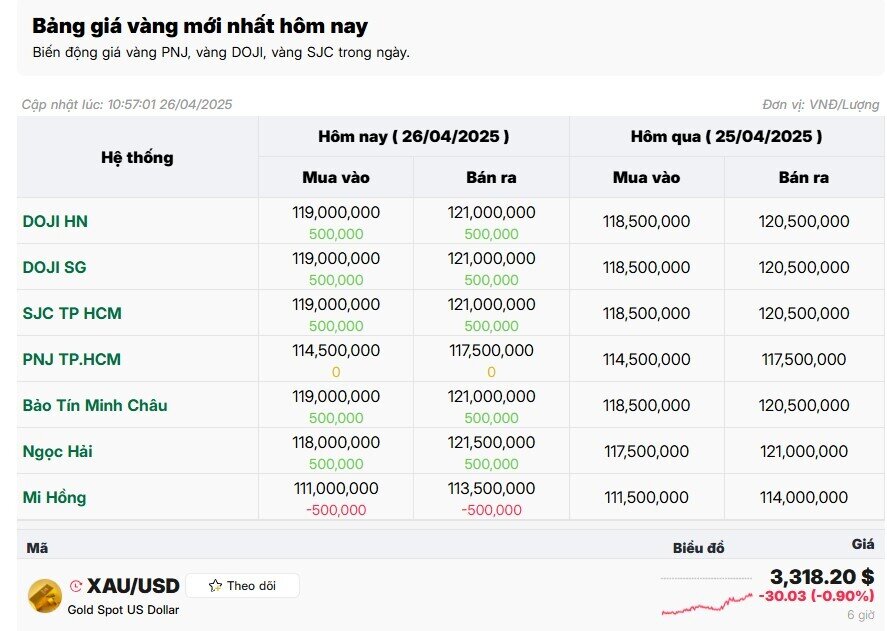
Task: Open the Ngọc Hải system link
Action: pyautogui.click(x=57, y=452)
